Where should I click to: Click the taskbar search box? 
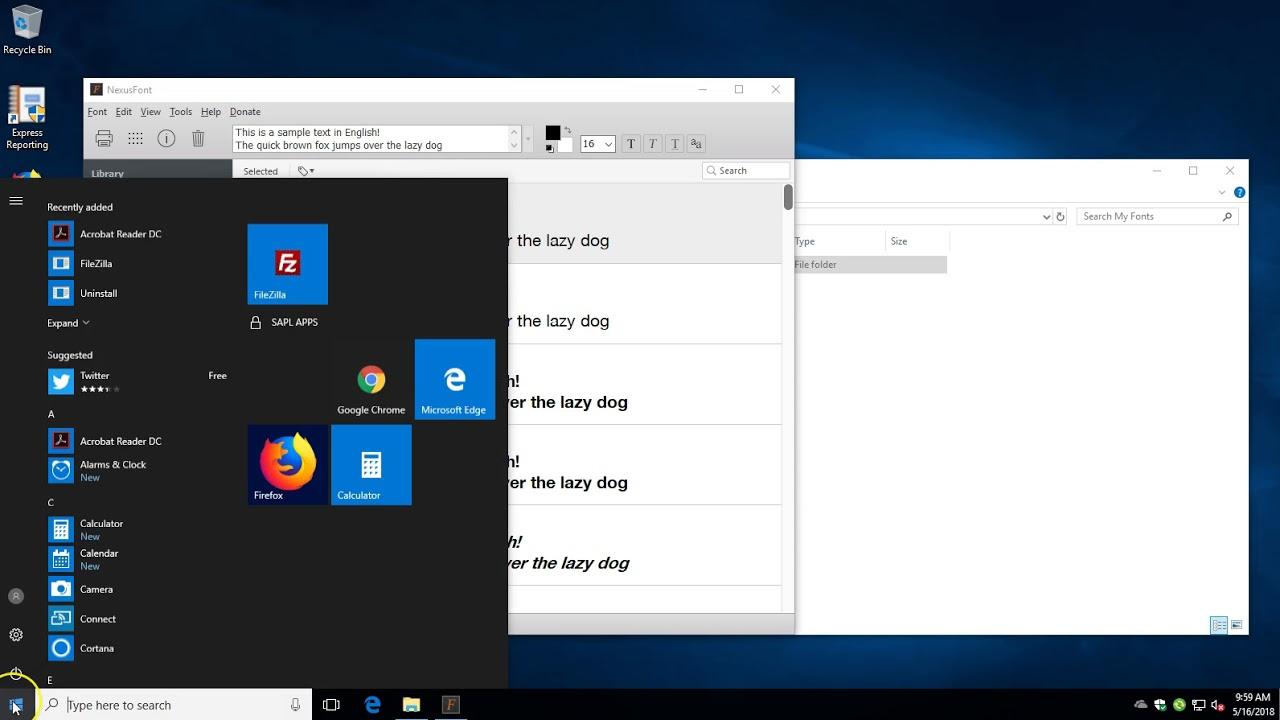coord(172,705)
